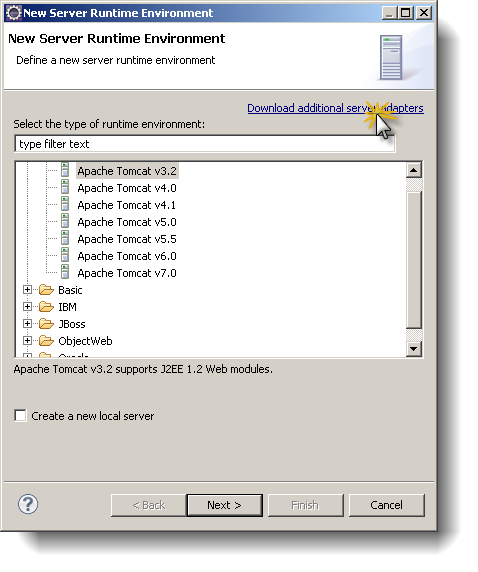Click the server icon beside Apache Tomcat v4.1

65,205
